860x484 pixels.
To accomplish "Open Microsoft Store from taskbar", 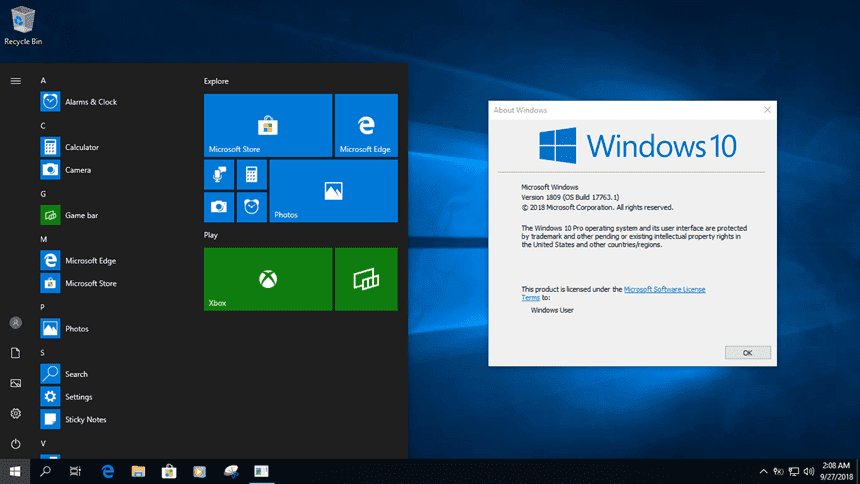I will pyautogui.click(x=169, y=471).
